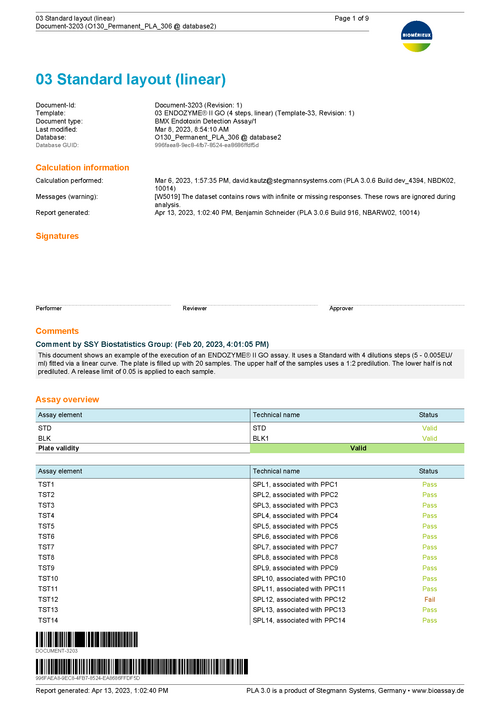The width and height of the screenshot is (500, 708).
Task: Click the 'TST12' row label
Action: 48,599
